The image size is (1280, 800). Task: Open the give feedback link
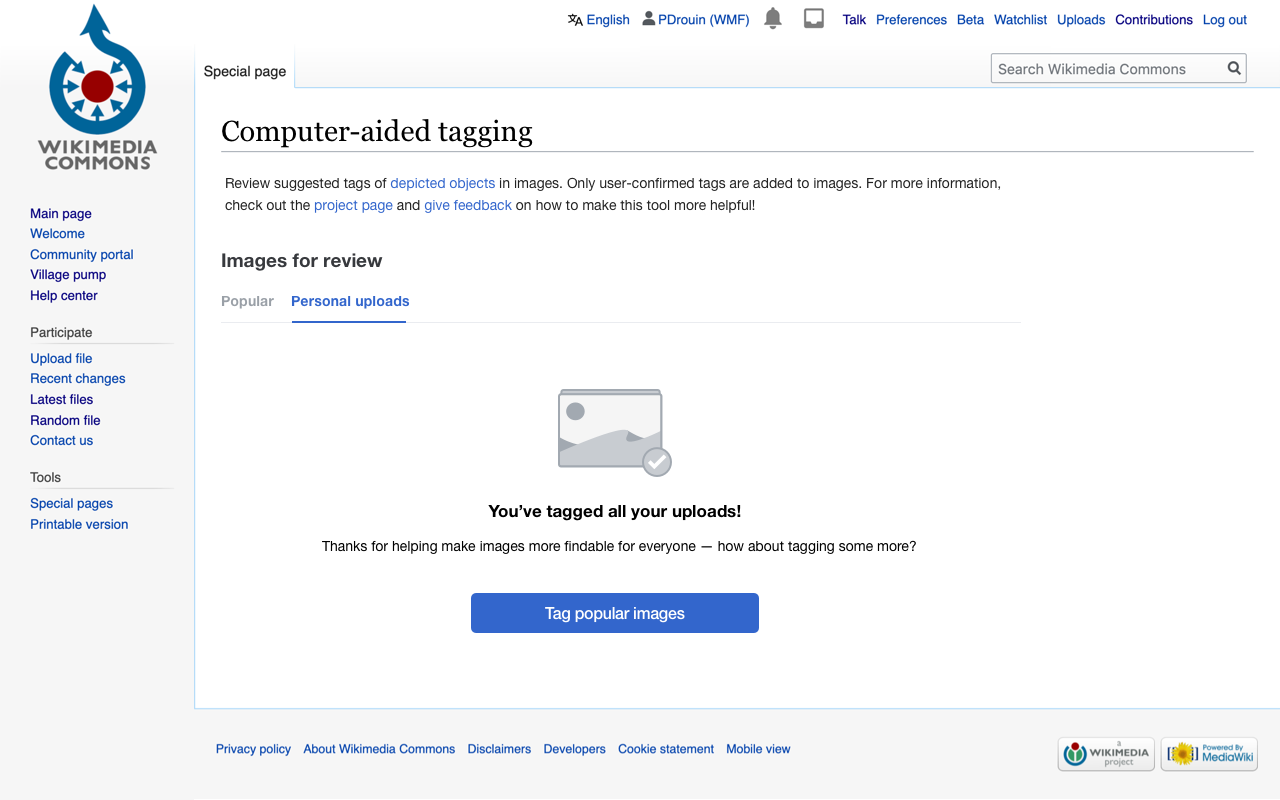pyautogui.click(x=468, y=205)
